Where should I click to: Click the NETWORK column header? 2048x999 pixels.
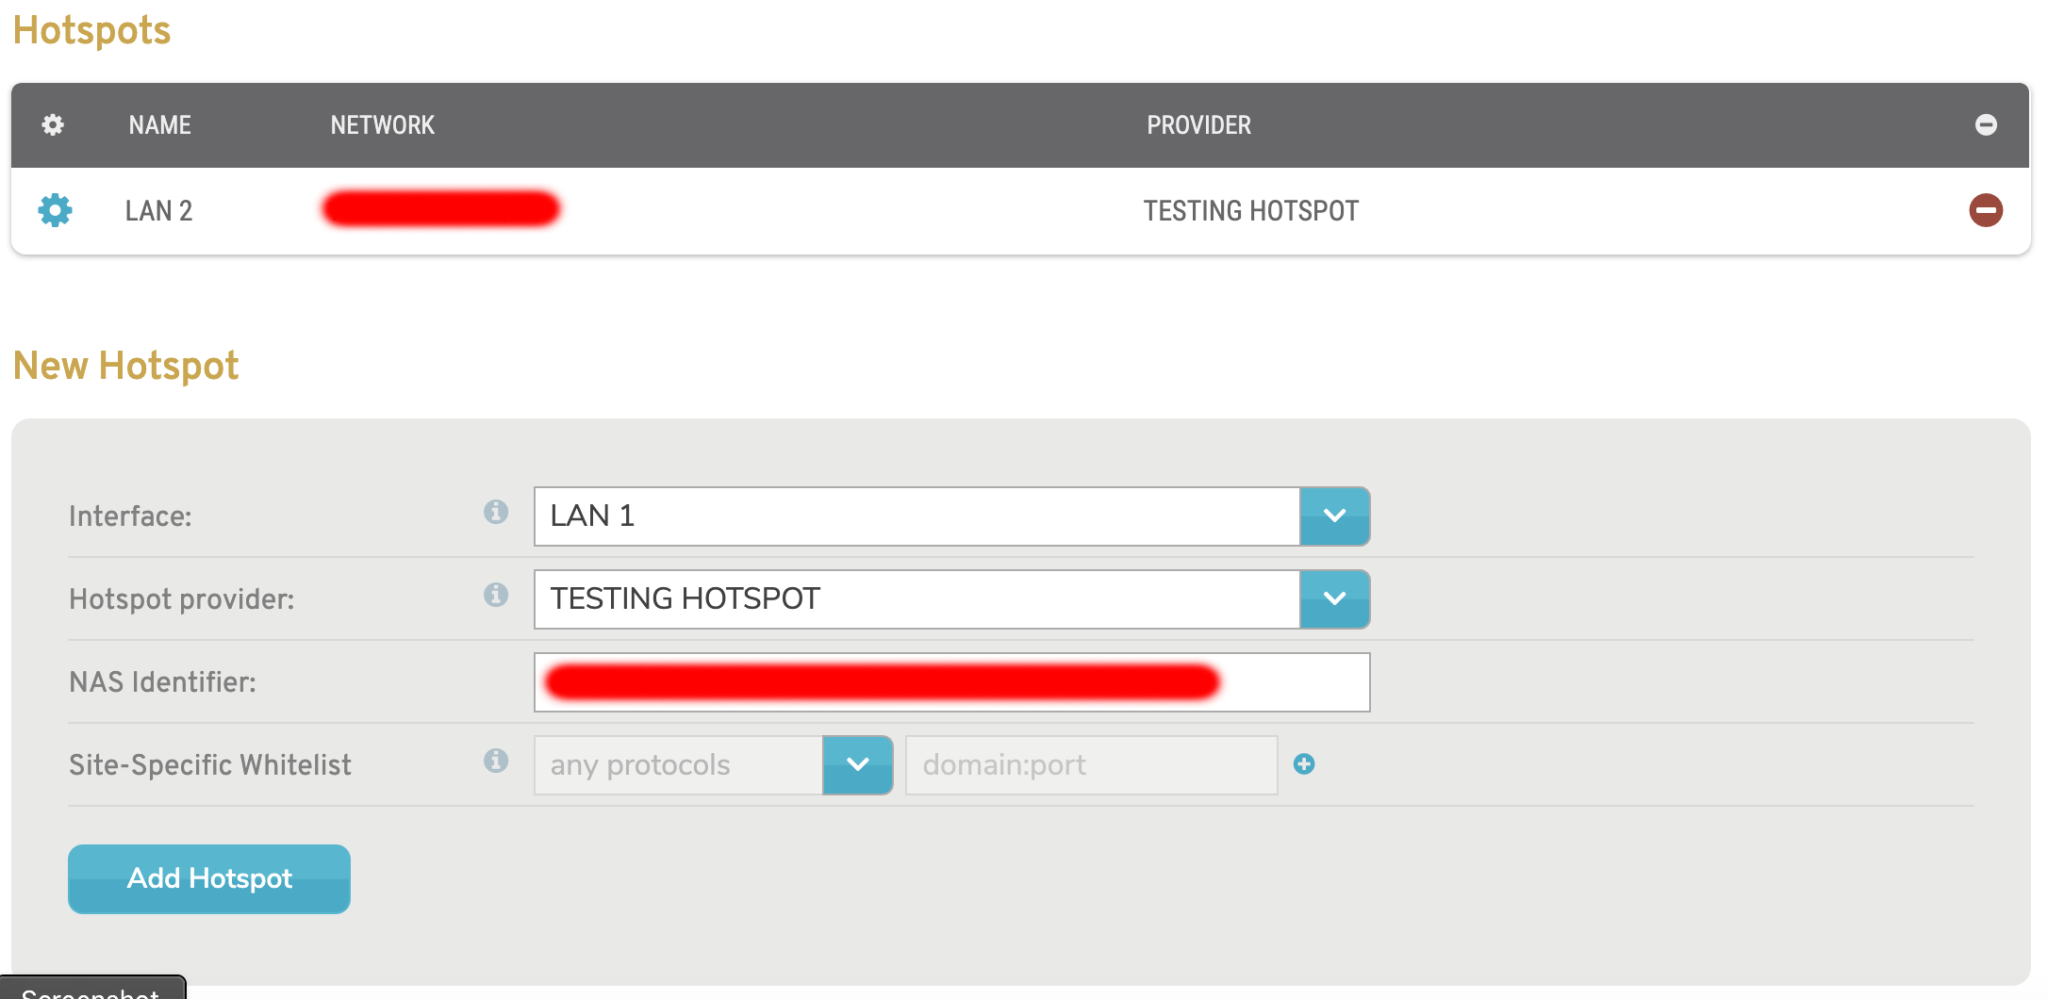[x=382, y=125]
